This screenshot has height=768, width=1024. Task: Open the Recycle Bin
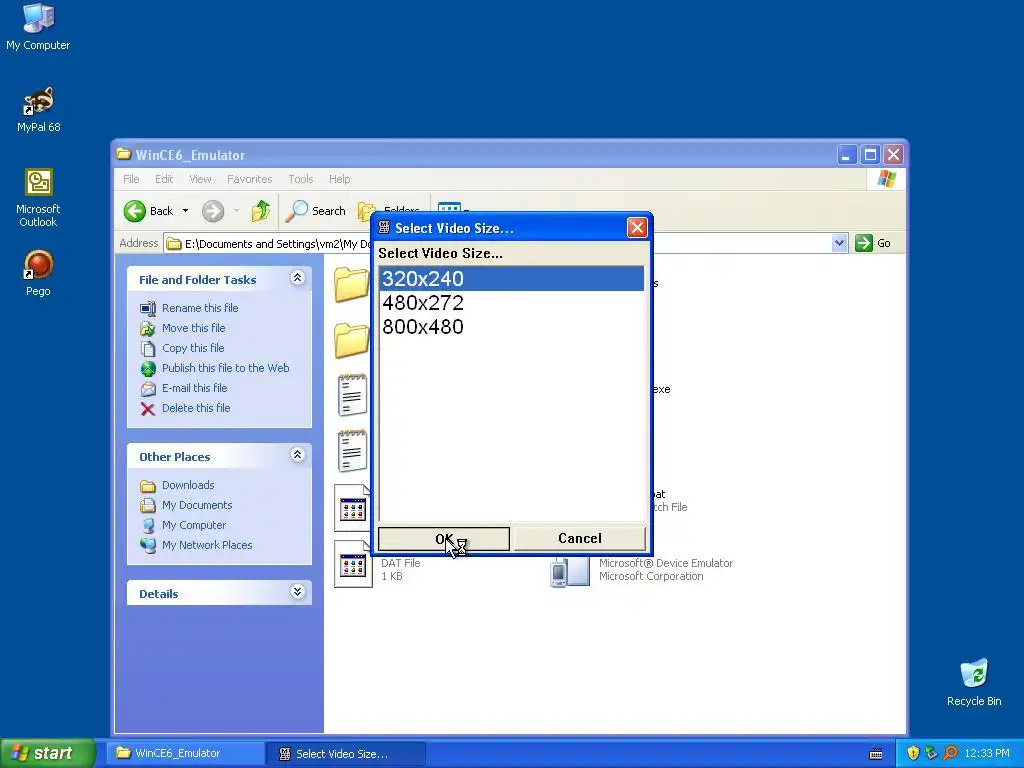coord(974,682)
